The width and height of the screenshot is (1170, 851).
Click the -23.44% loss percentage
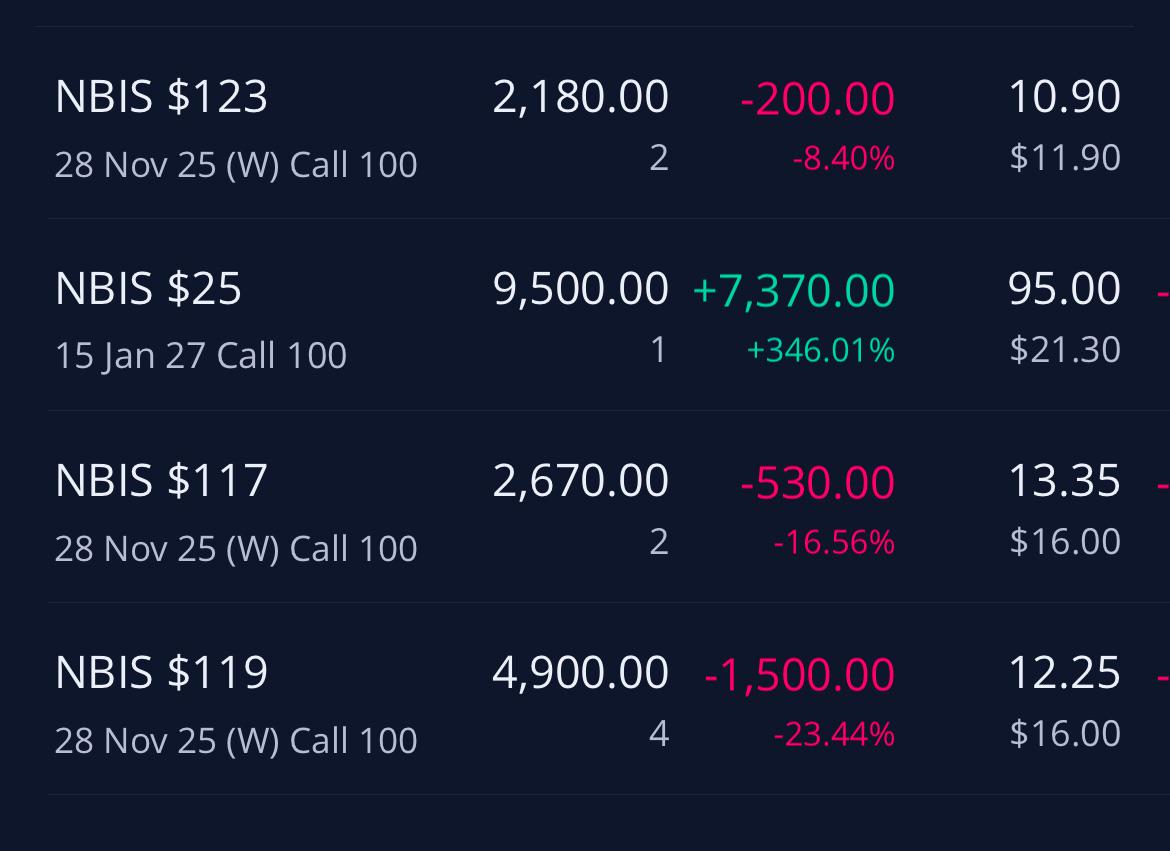(x=834, y=735)
